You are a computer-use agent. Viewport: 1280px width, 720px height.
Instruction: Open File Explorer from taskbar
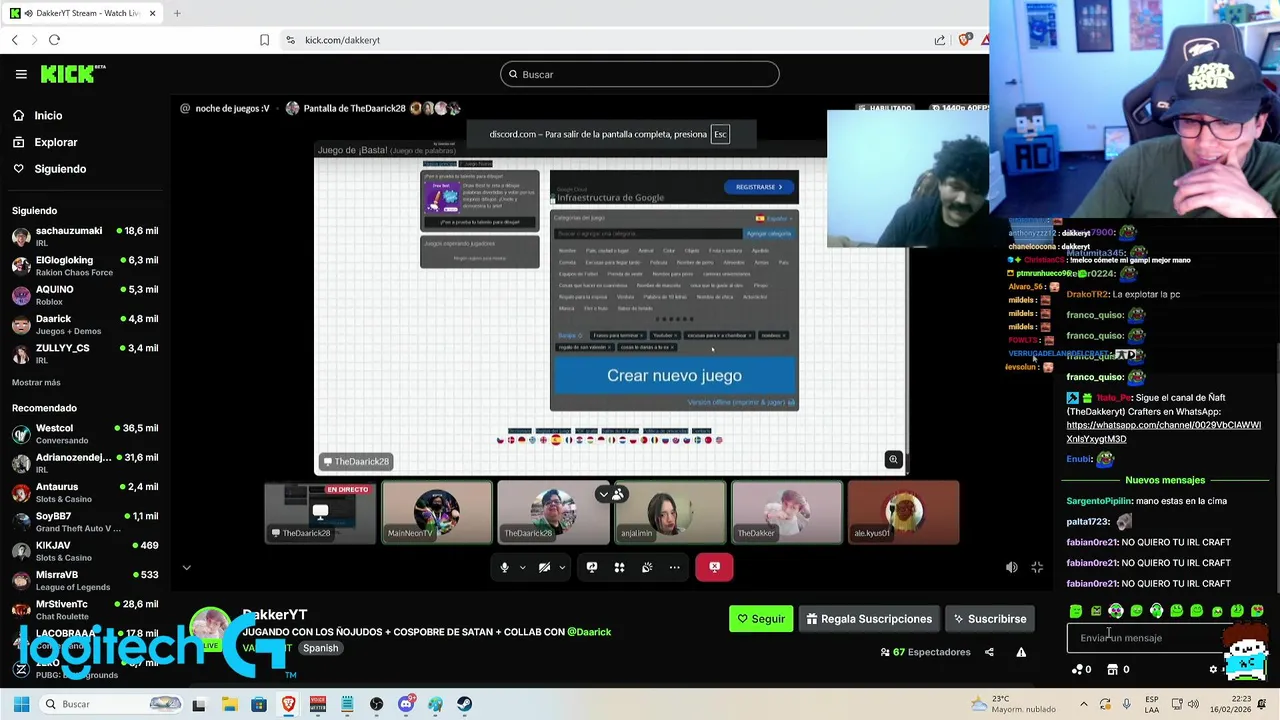click(229, 704)
